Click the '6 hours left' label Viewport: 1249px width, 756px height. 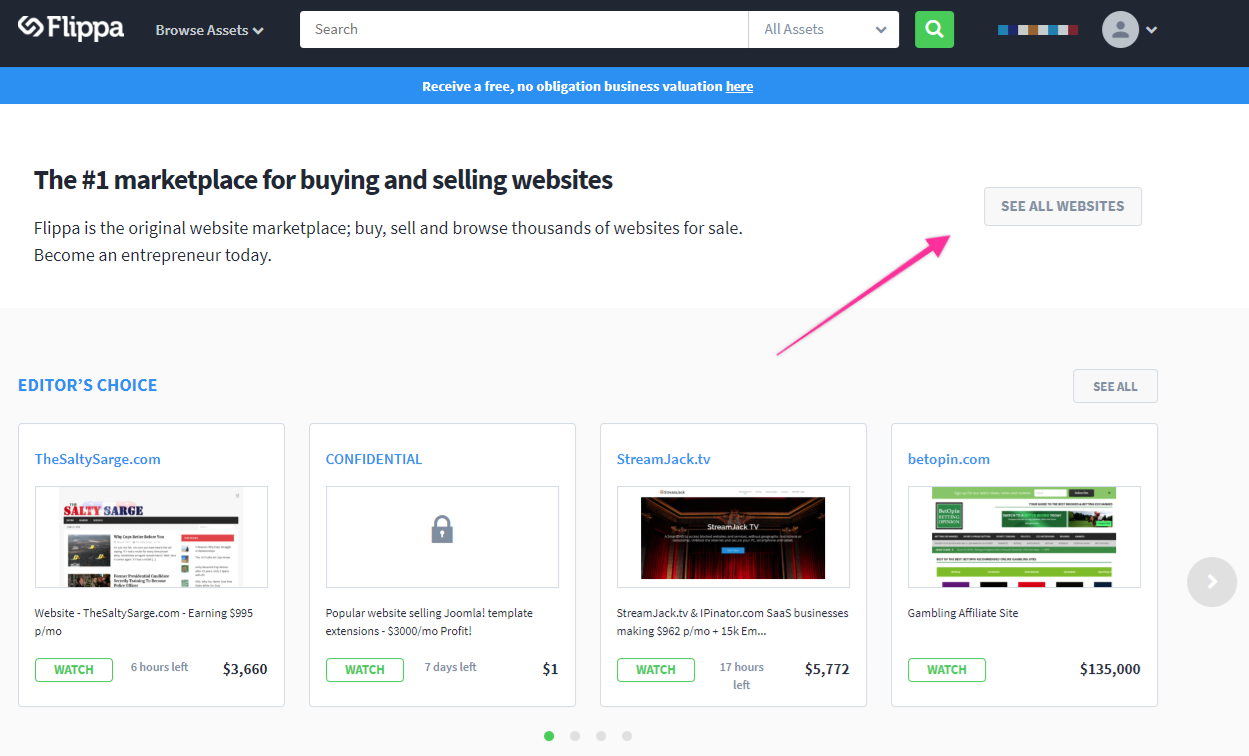(159, 667)
